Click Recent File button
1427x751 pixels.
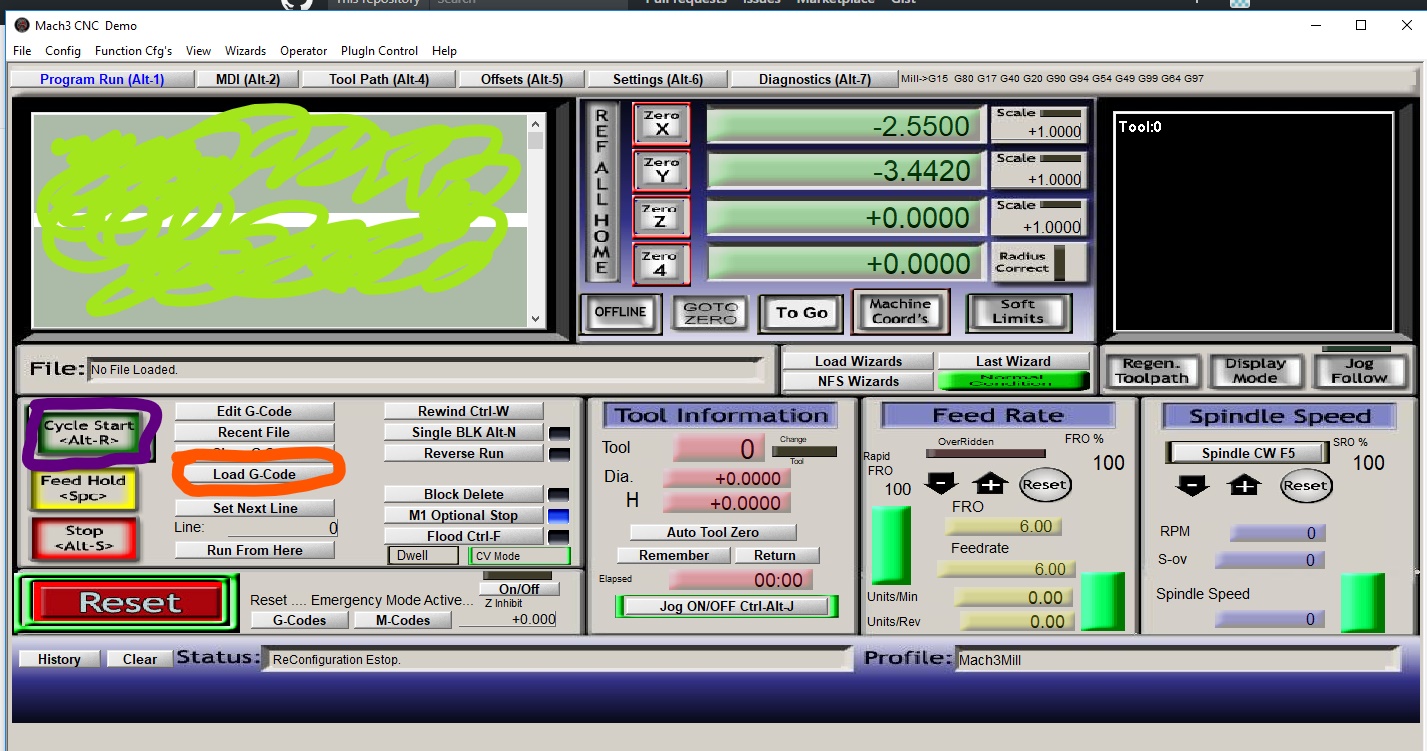254,432
